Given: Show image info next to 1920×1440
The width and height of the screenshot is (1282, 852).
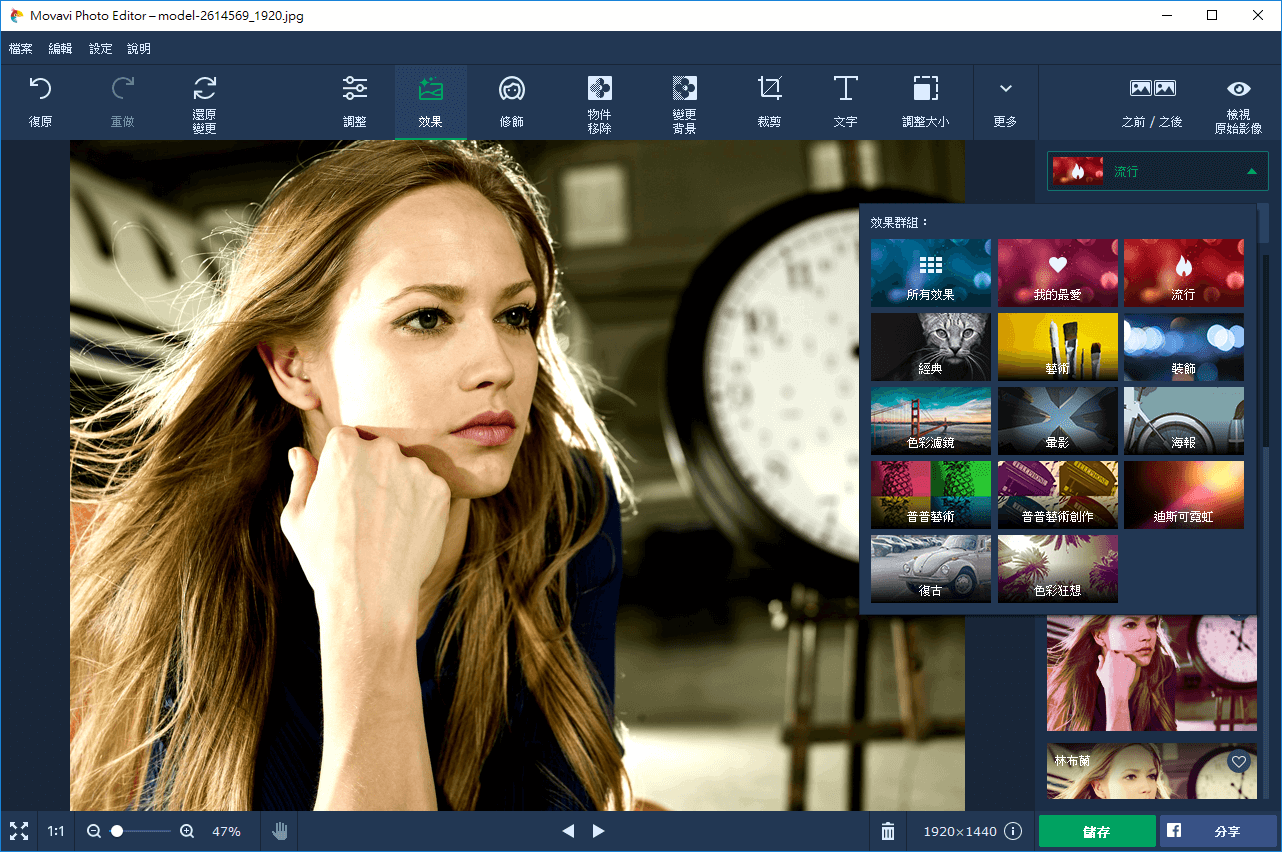Looking at the screenshot, I should [x=1013, y=831].
